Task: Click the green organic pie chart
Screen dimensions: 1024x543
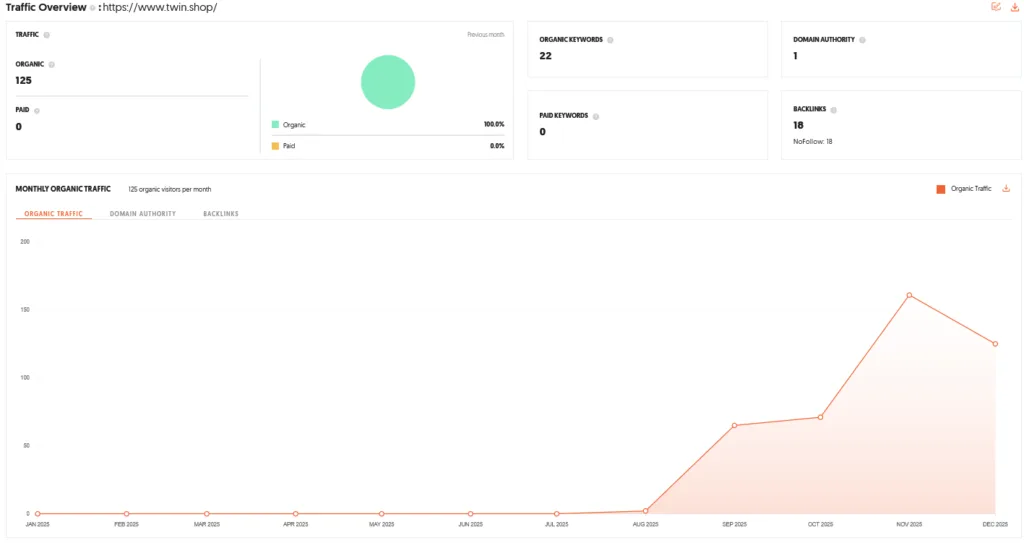Action: (x=388, y=82)
